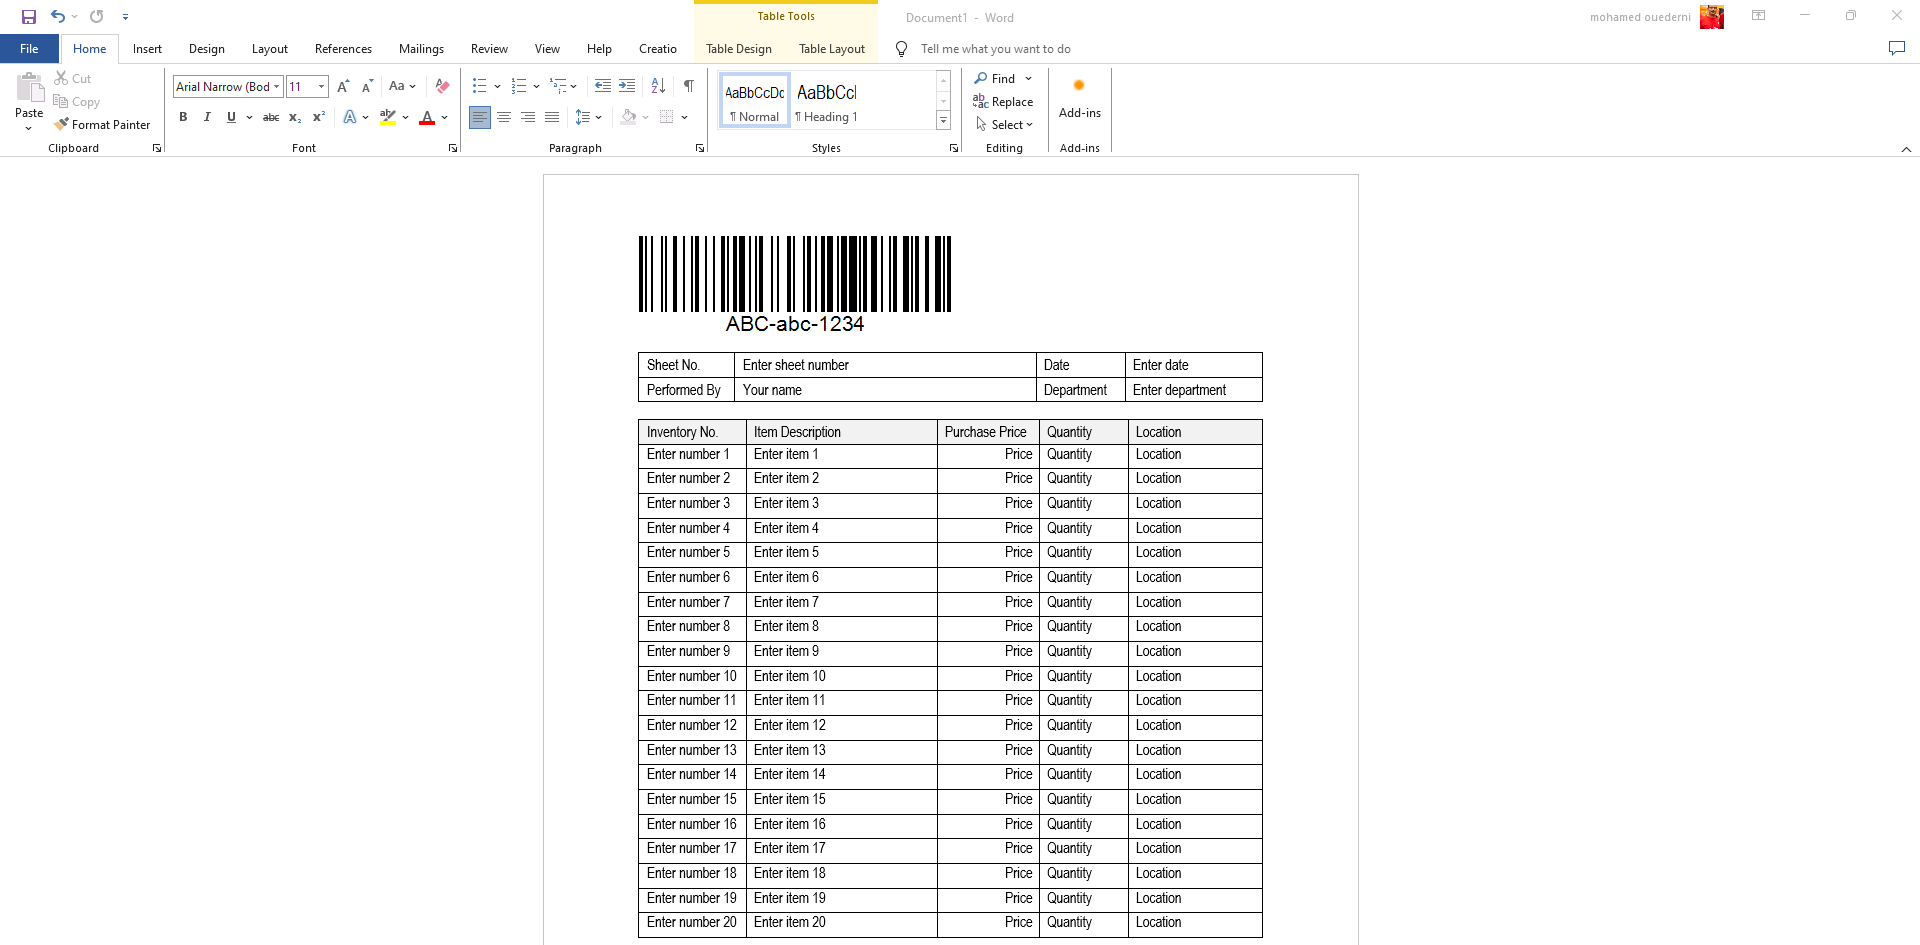Image resolution: width=1920 pixels, height=945 pixels.
Task: Justify the paragraph text
Action: click(552, 118)
